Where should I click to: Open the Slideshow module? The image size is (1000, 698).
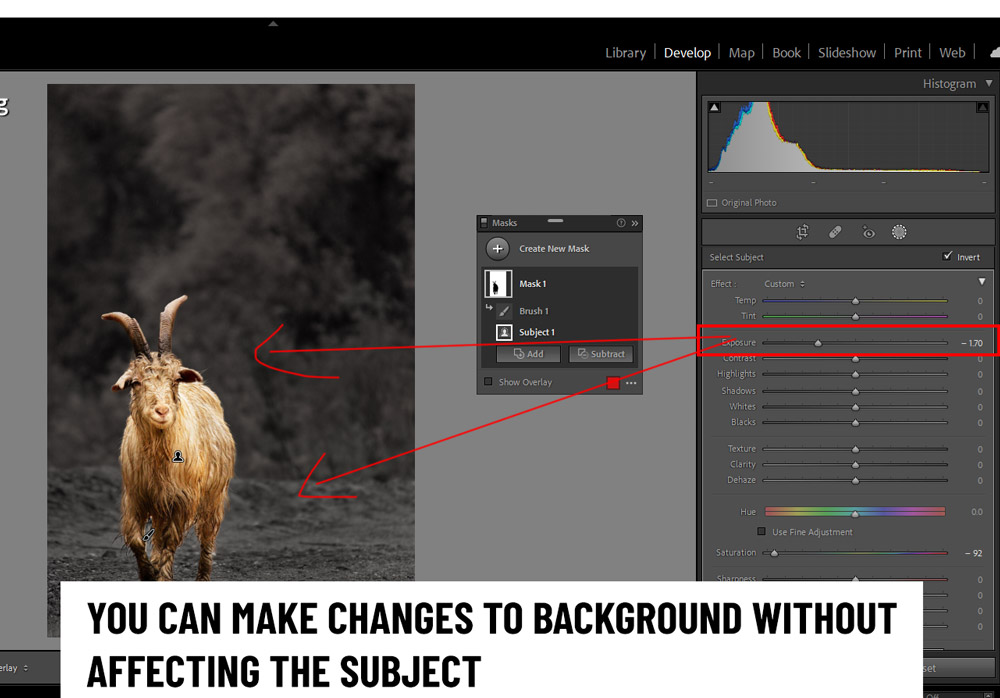[x=847, y=53]
